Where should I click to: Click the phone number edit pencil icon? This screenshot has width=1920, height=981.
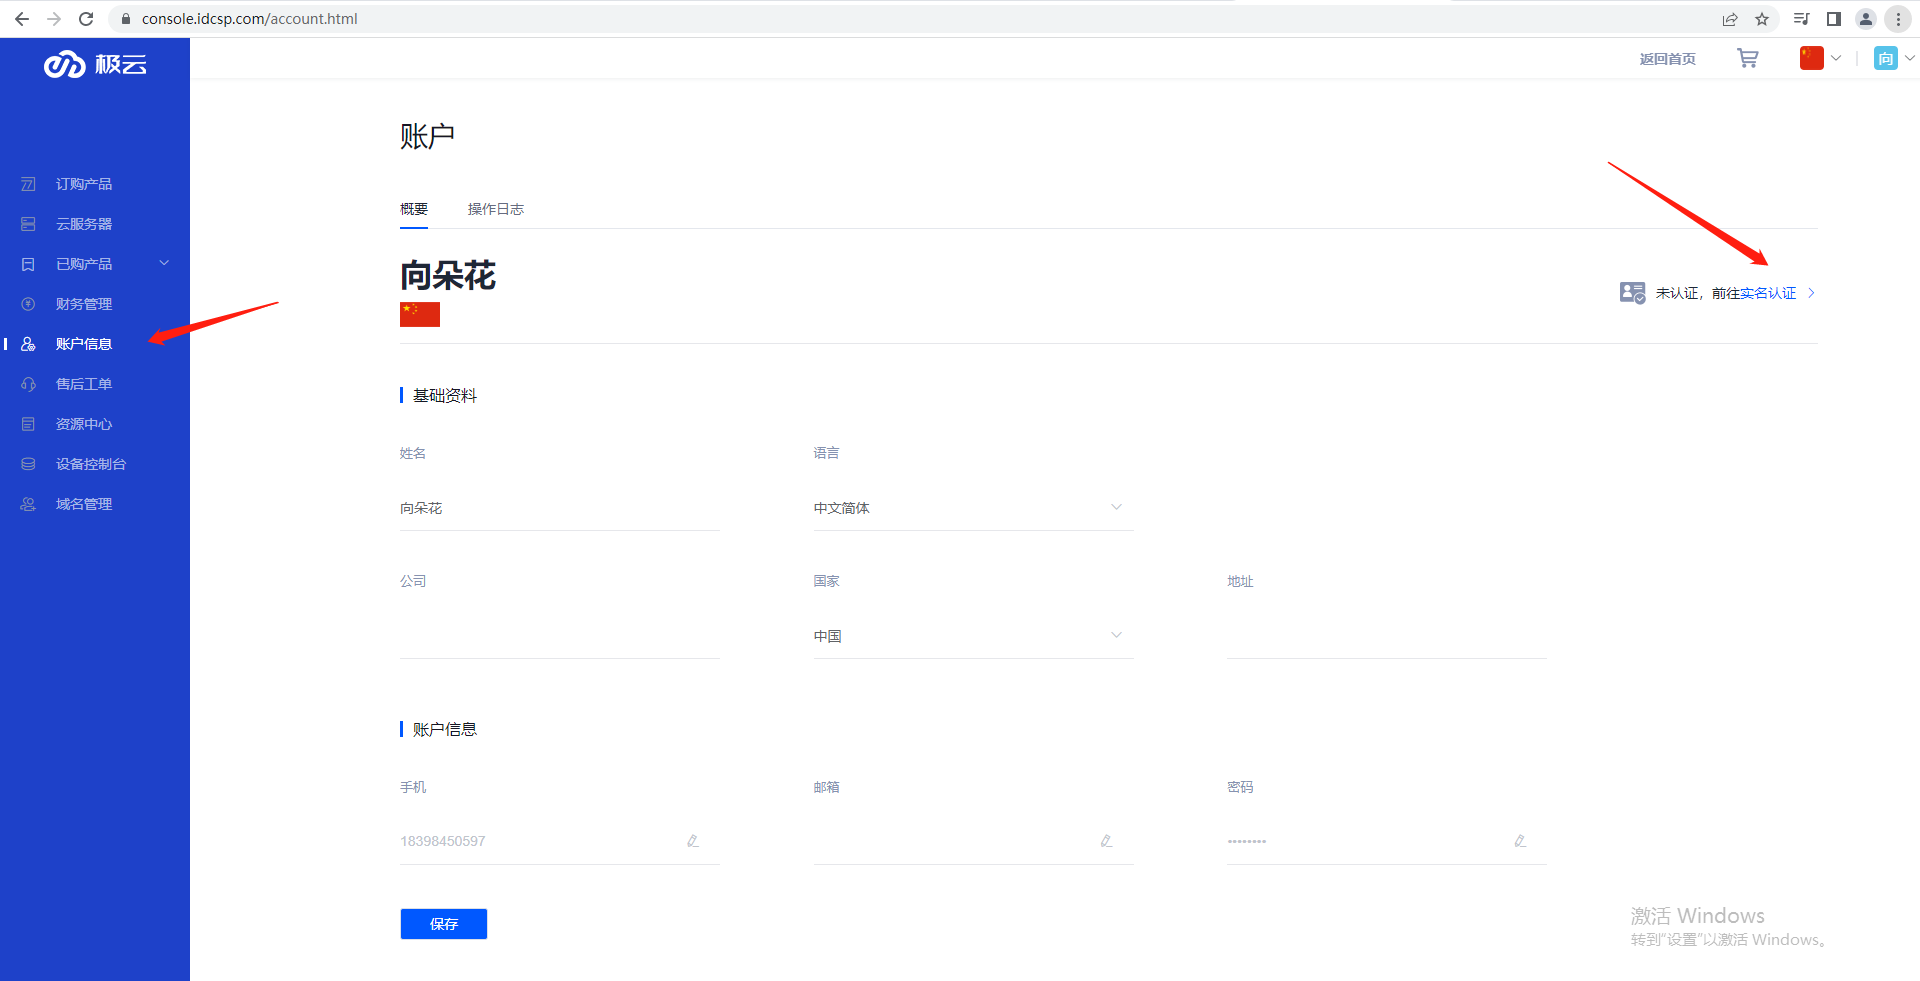pos(692,841)
